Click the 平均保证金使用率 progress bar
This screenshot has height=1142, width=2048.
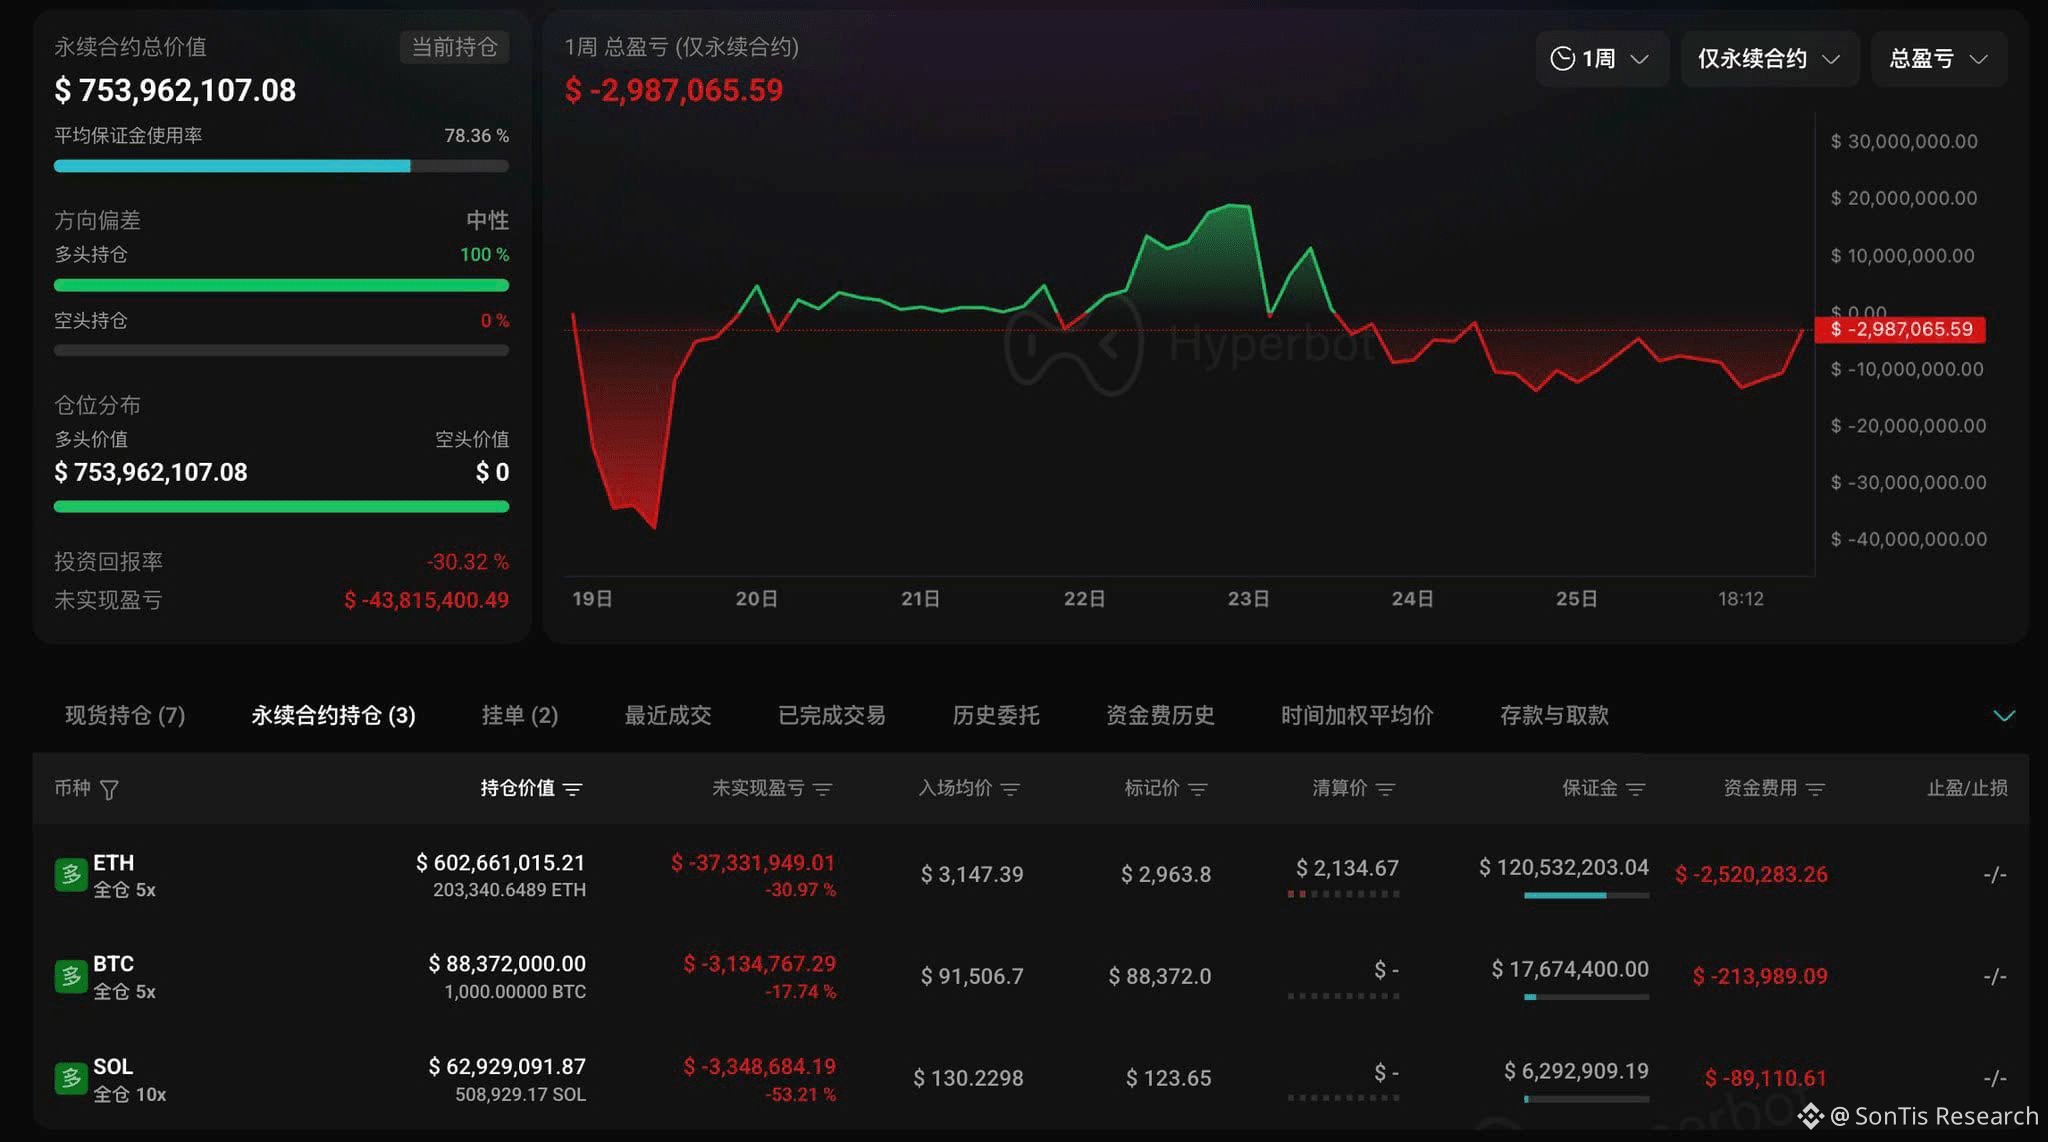pos(281,166)
